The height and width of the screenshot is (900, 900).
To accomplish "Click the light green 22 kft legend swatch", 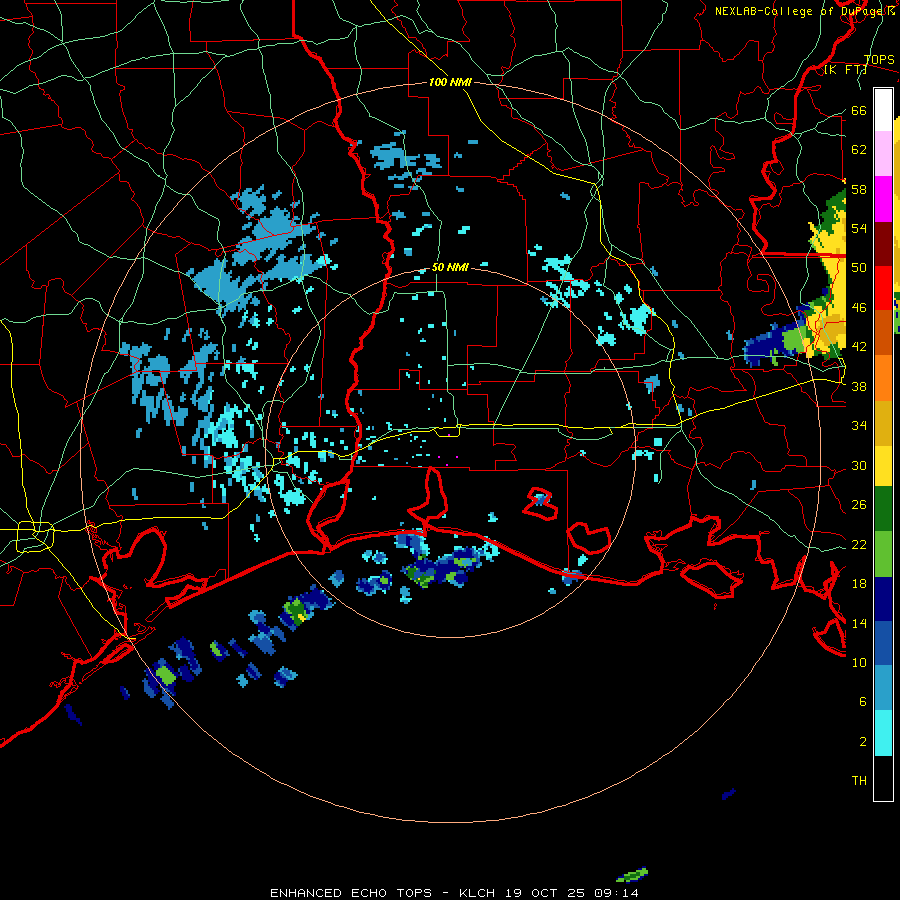I will (883, 554).
